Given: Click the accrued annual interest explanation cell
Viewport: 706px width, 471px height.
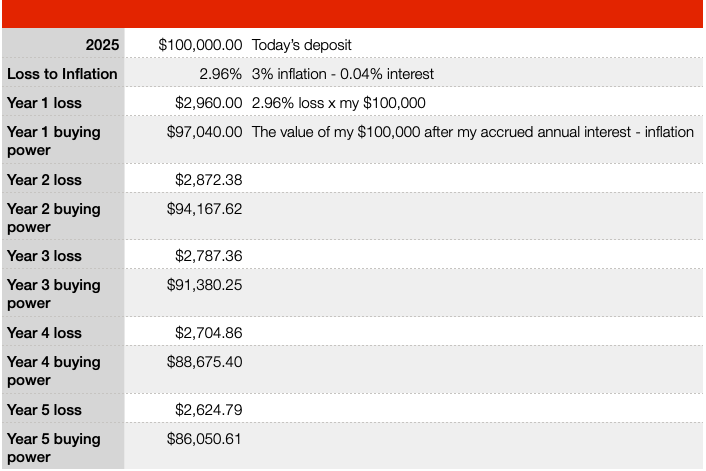Looking at the screenshot, I should coord(472,131).
